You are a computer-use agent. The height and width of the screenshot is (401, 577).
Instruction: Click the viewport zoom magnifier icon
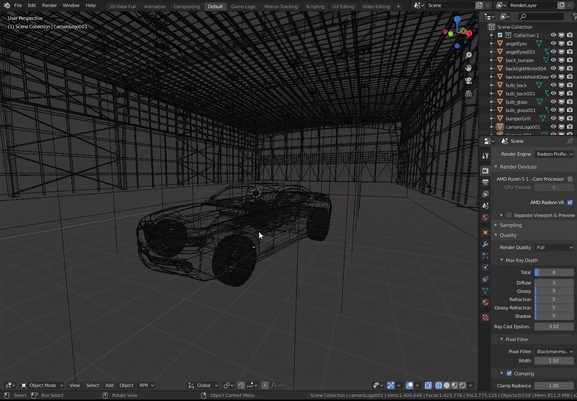coord(468,55)
